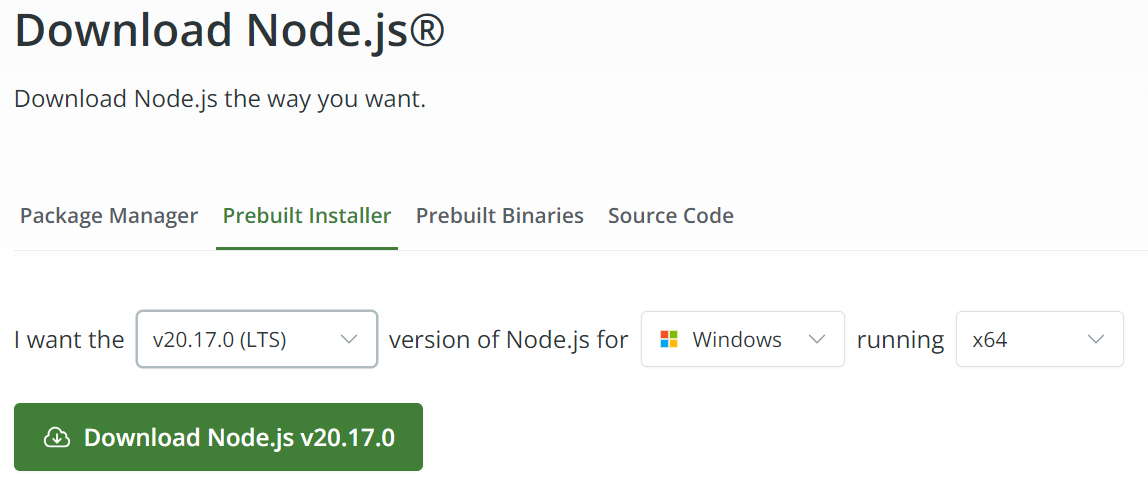The height and width of the screenshot is (484, 1148).
Task: Click the cloud download icon
Action: [x=57, y=437]
